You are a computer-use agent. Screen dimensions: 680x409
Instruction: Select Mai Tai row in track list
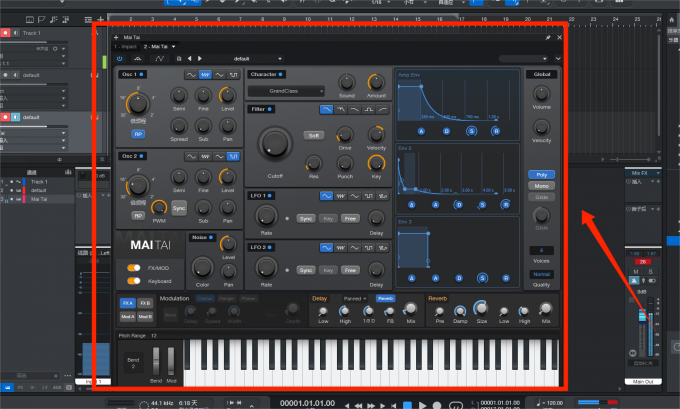click(37, 199)
